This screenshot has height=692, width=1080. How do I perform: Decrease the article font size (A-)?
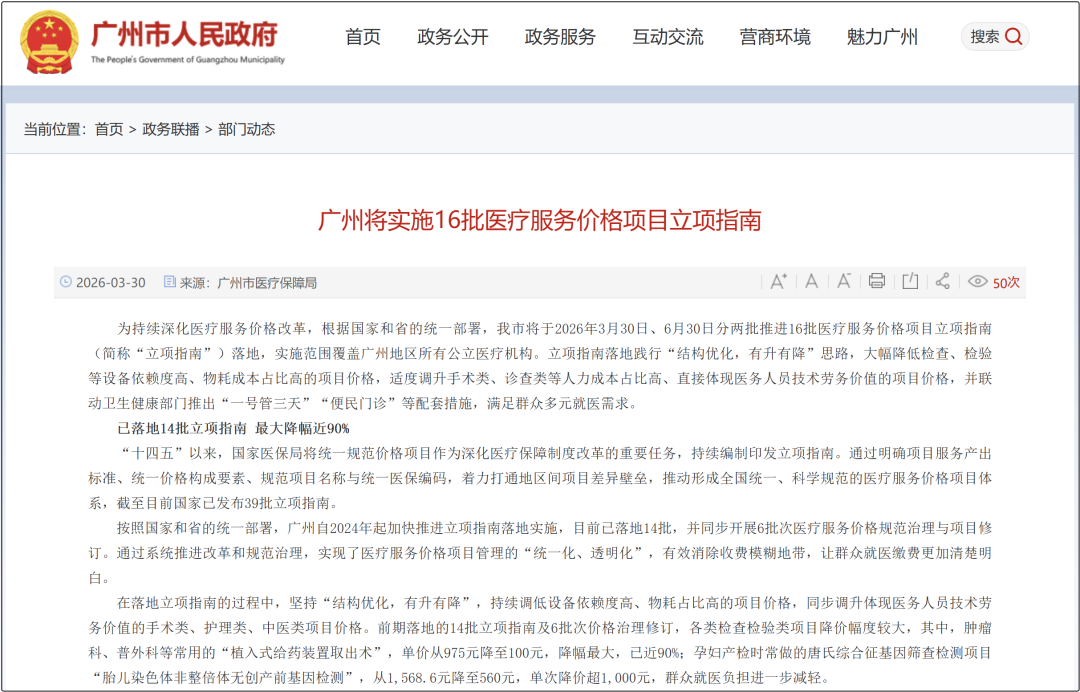pyautogui.click(x=844, y=282)
